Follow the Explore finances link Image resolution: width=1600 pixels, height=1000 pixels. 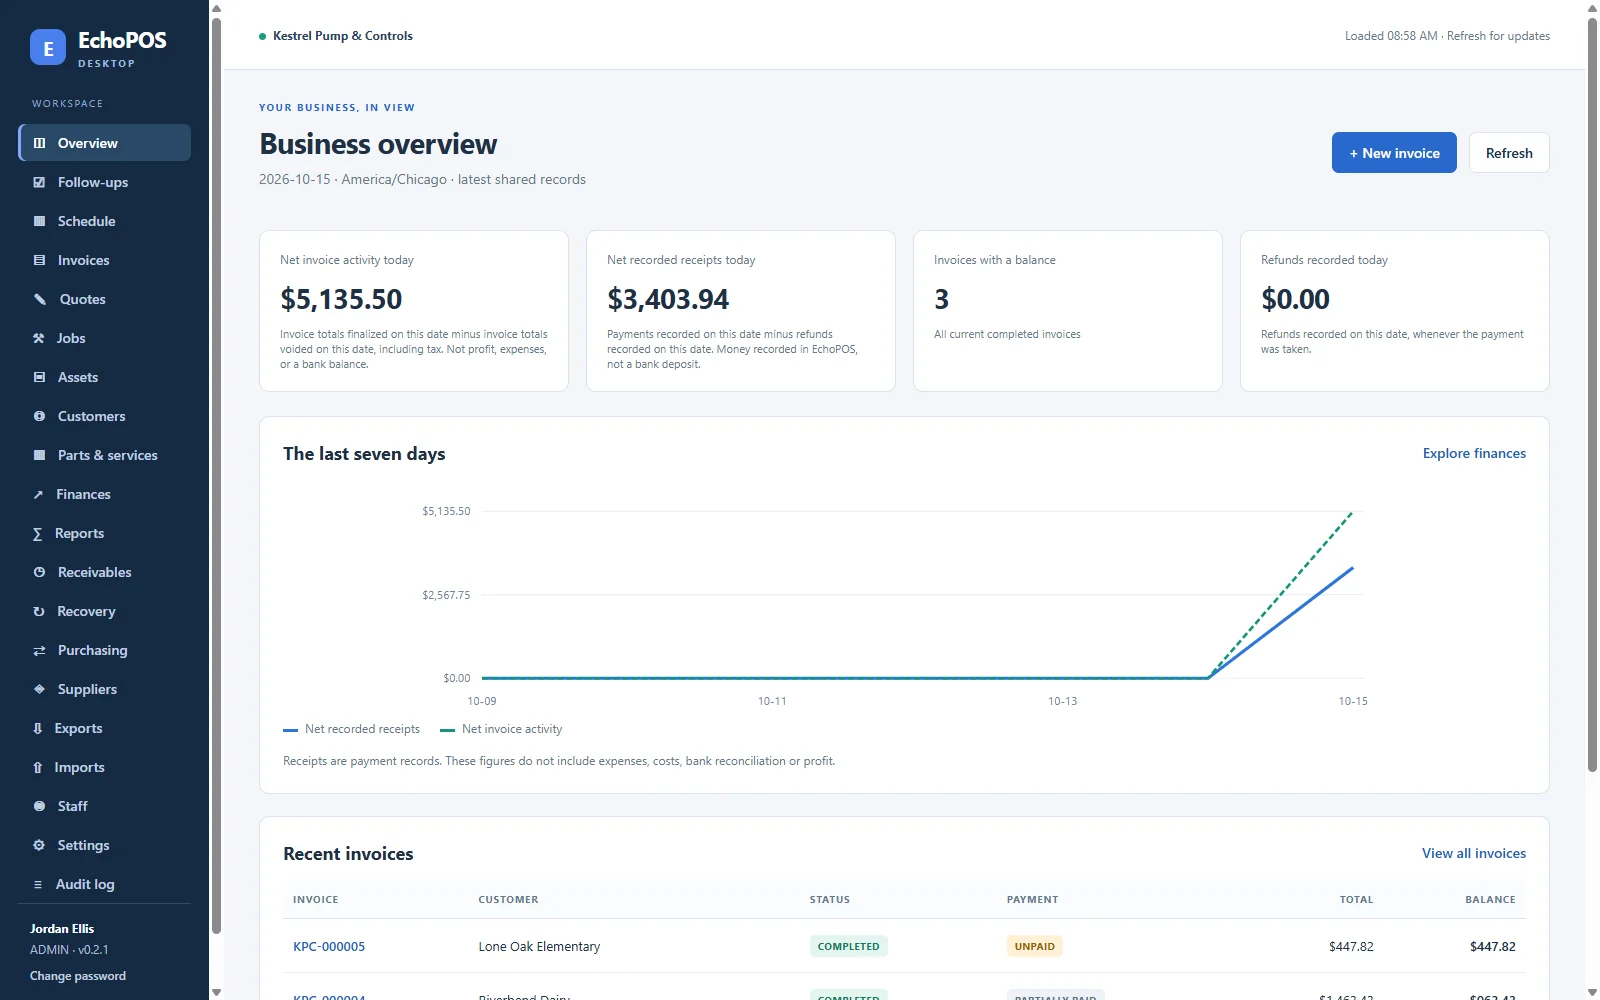[1474, 453]
